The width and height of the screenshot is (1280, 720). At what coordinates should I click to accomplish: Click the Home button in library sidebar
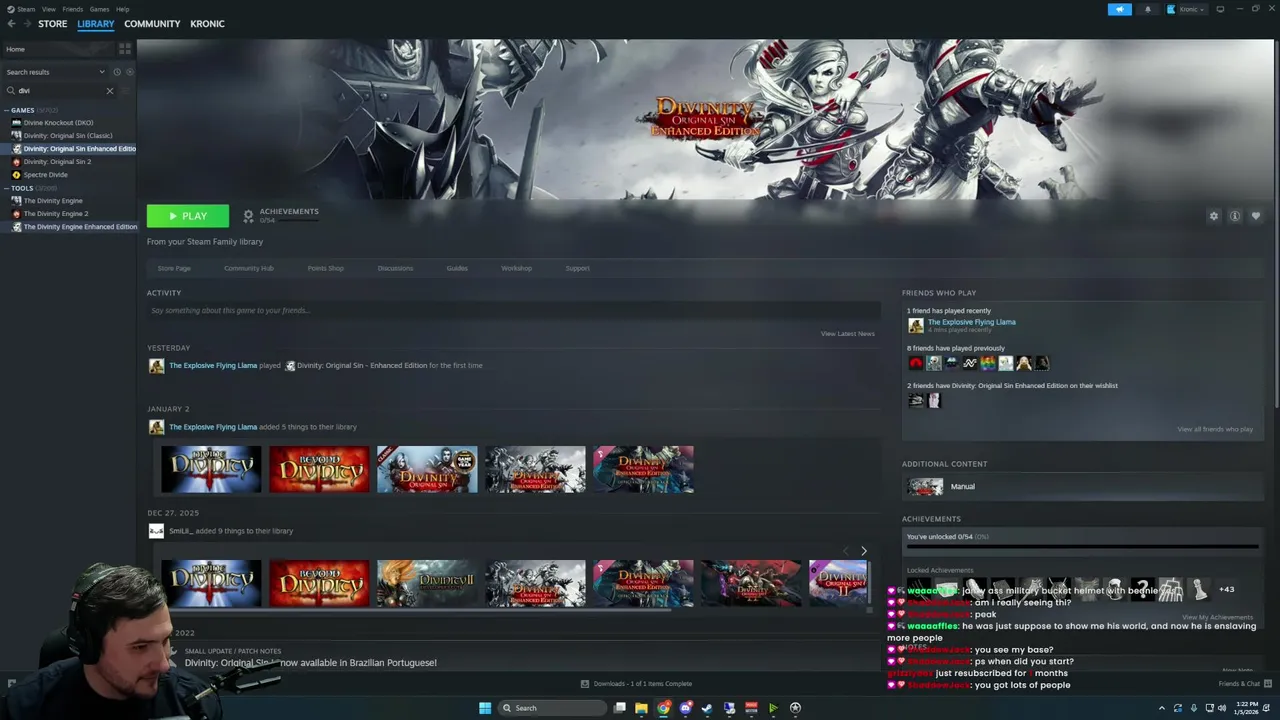pyautogui.click(x=58, y=49)
